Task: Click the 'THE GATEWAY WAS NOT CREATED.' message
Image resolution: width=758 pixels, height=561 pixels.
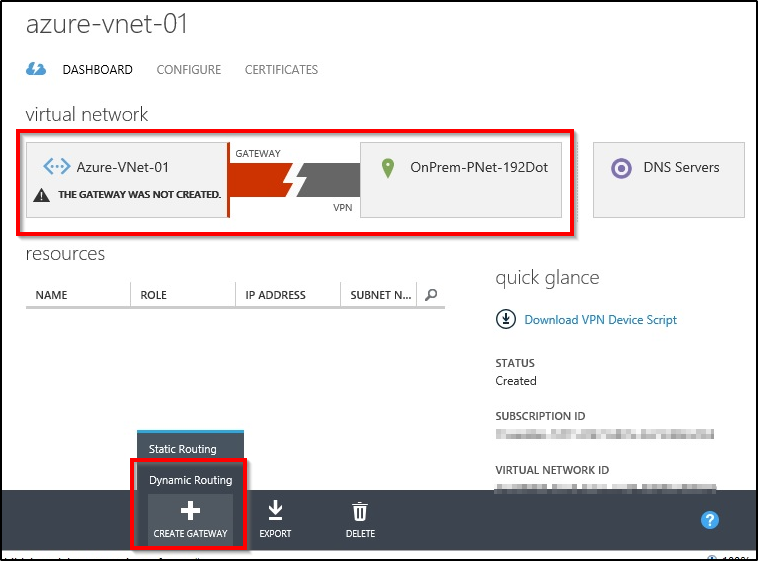Action: (x=139, y=194)
